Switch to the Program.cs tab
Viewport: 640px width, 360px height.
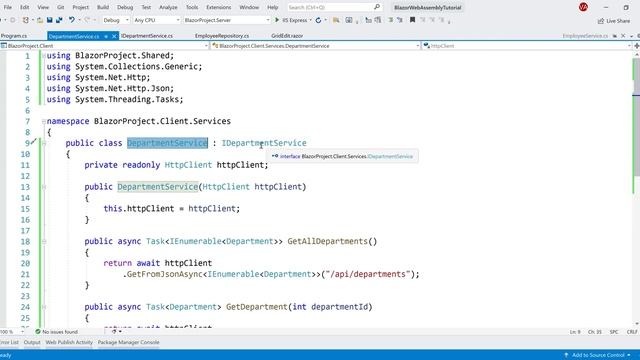click(14, 36)
